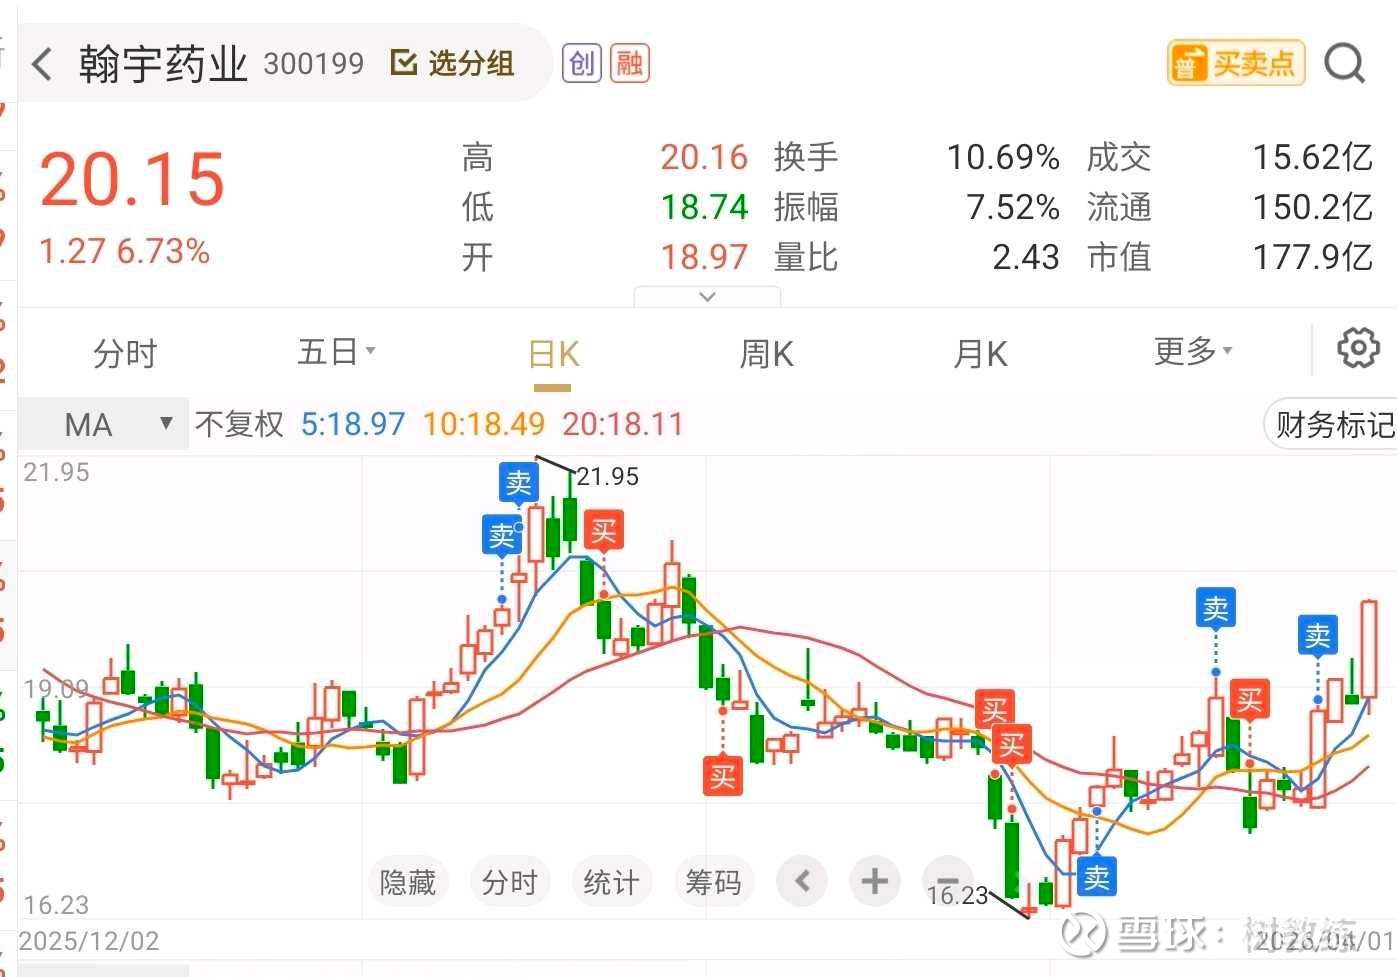The height and width of the screenshot is (977, 1397).
Task: Tap the red 买 marker right of 21.95
Action: [603, 530]
